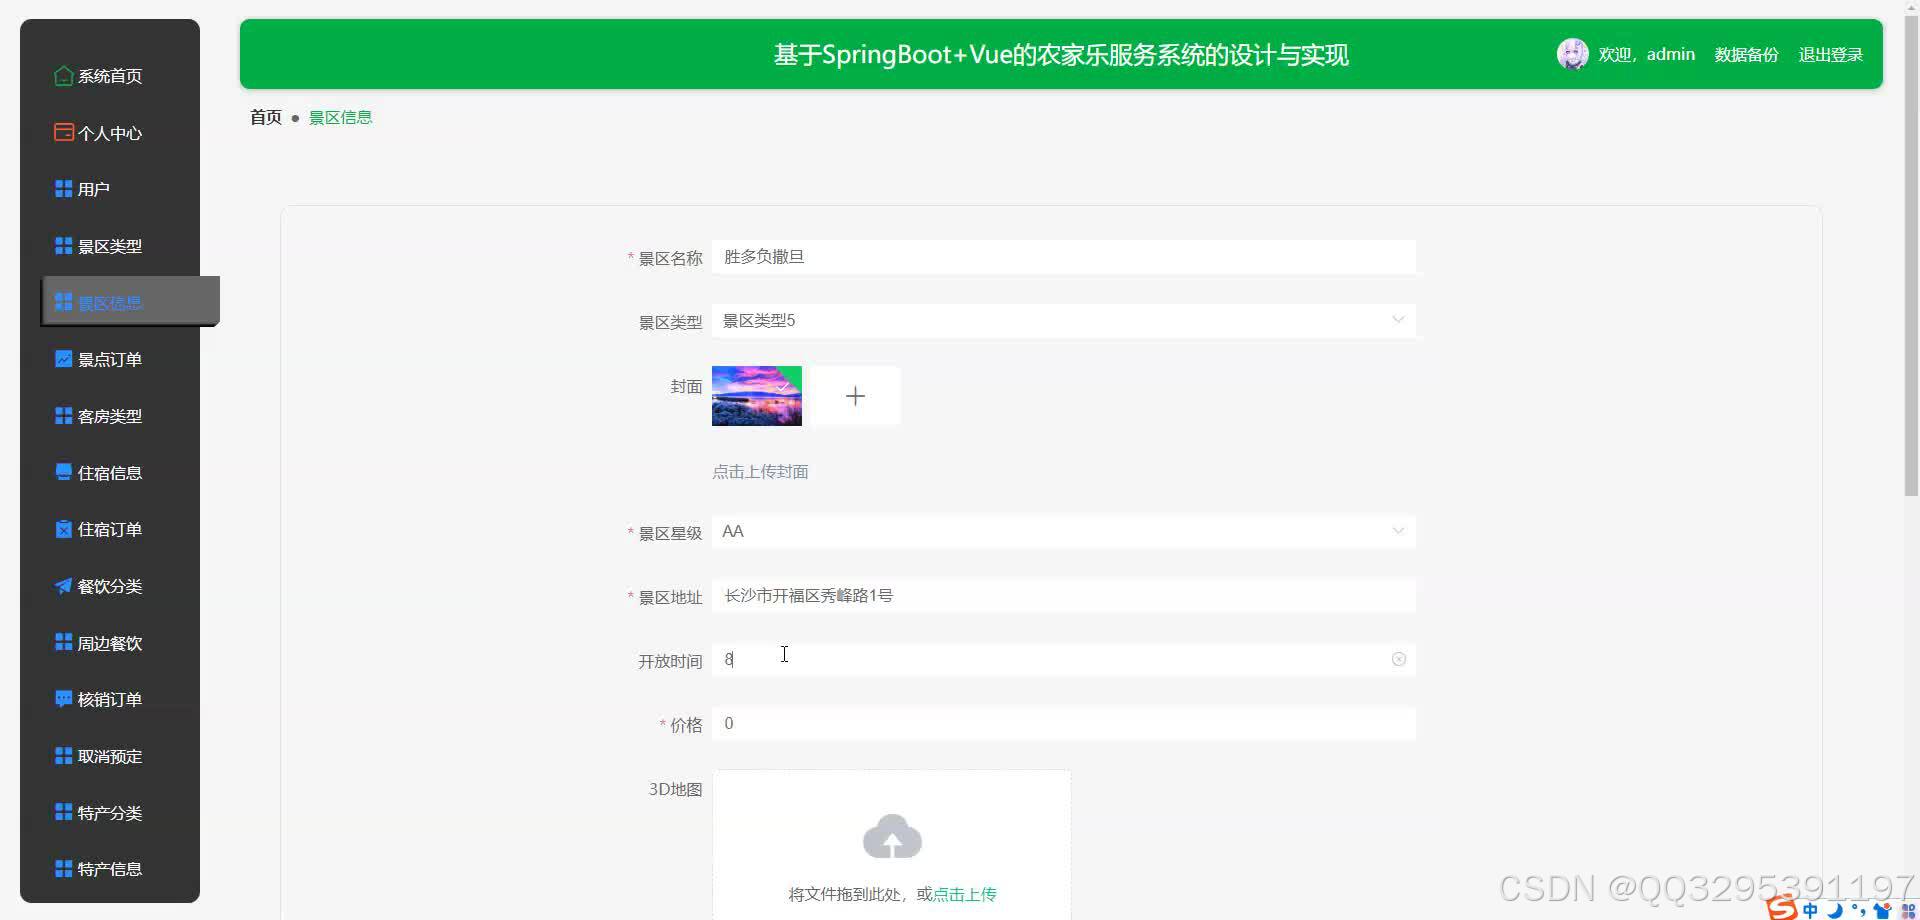
Task: Click the 3D地图 field label
Action: tap(675, 789)
